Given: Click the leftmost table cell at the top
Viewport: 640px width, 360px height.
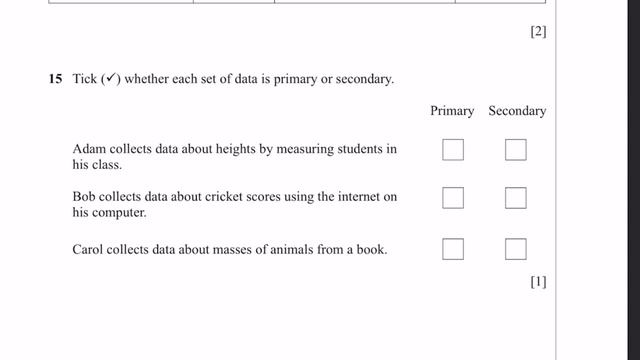Looking at the screenshot, I should [121, 2].
